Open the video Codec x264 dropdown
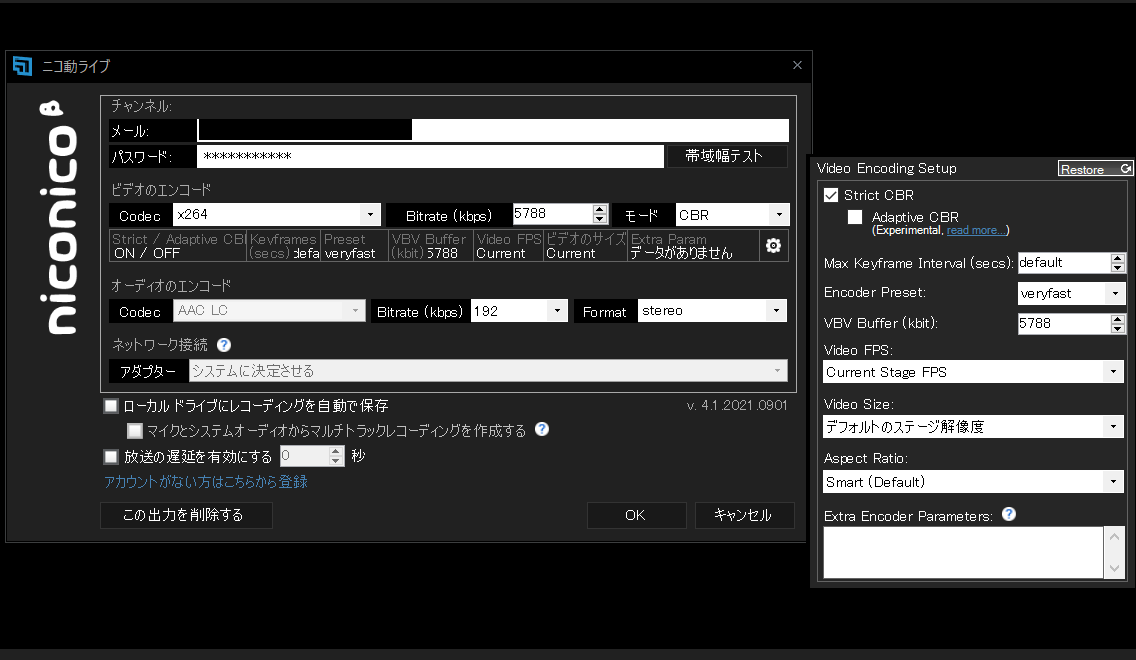 (x=370, y=214)
